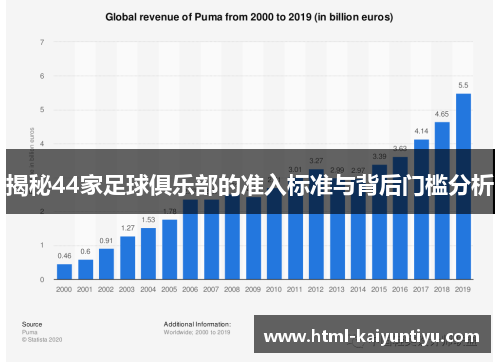The height and width of the screenshot is (362, 500).
Task: Click the 2002 year axis label
Action: tap(106, 289)
